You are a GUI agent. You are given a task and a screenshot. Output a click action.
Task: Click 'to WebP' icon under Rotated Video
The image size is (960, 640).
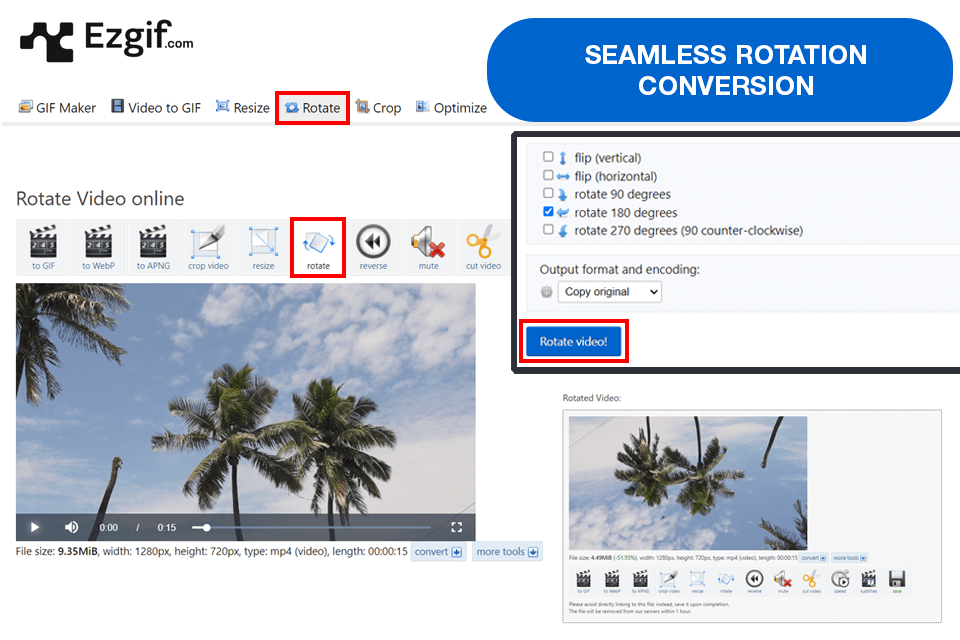612,581
